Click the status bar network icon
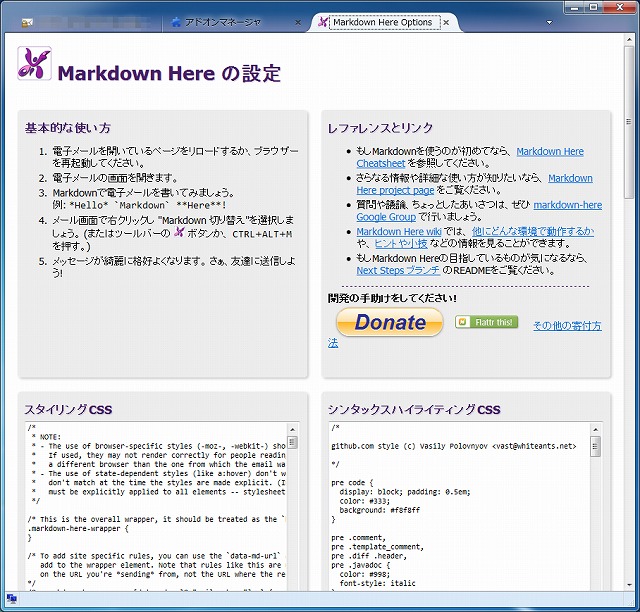Image resolution: width=640 pixels, height=612 pixels. click(x=12, y=599)
